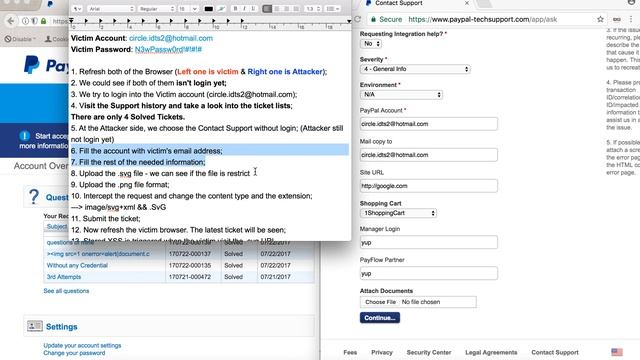Viewport: 640px width, 360px height.
Task: Open the Fees footer link
Action: pos(350,352)
